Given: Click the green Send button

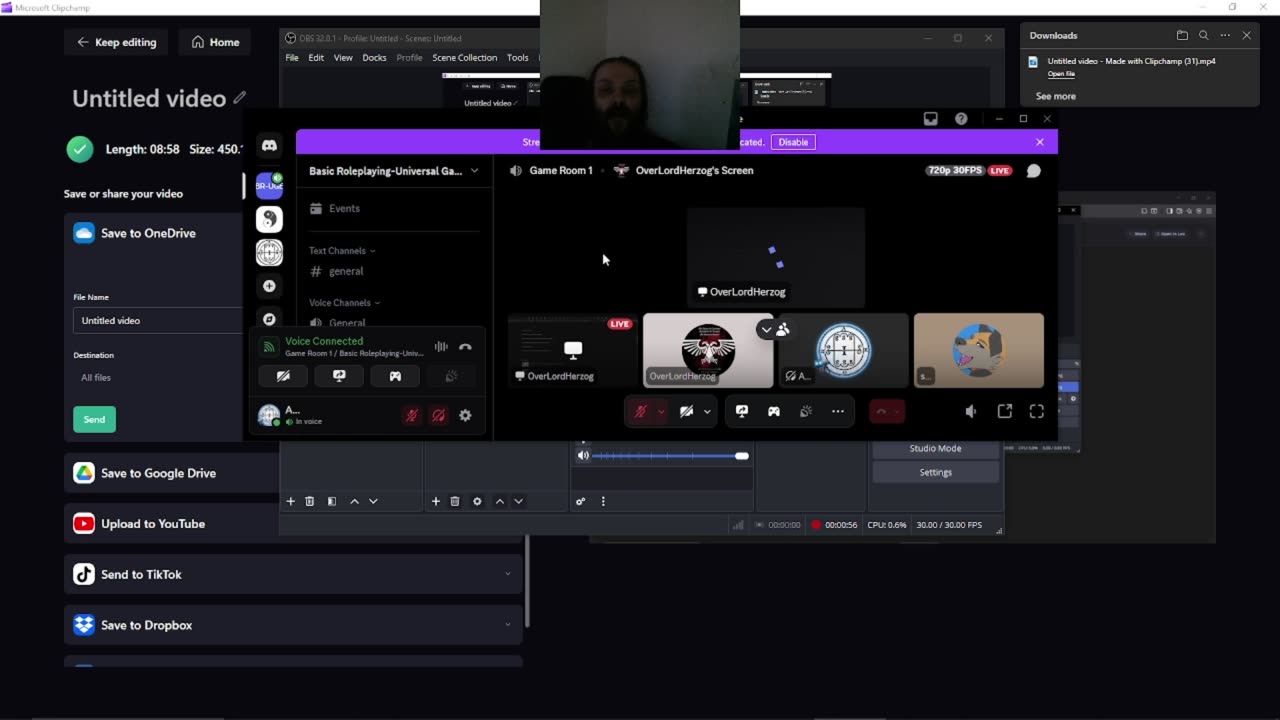Looking at the screenshot, I should (x=94, y=419).
